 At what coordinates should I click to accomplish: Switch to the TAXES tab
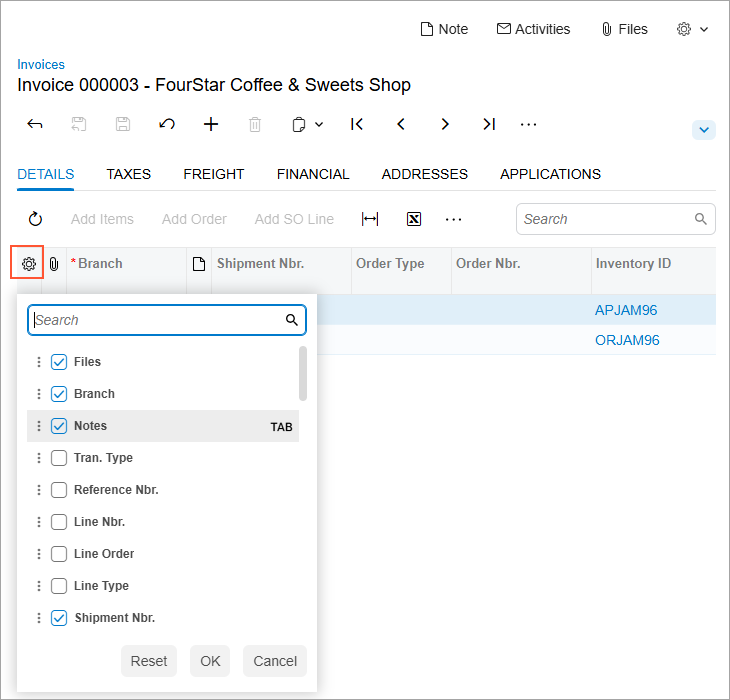coord(128,174)
